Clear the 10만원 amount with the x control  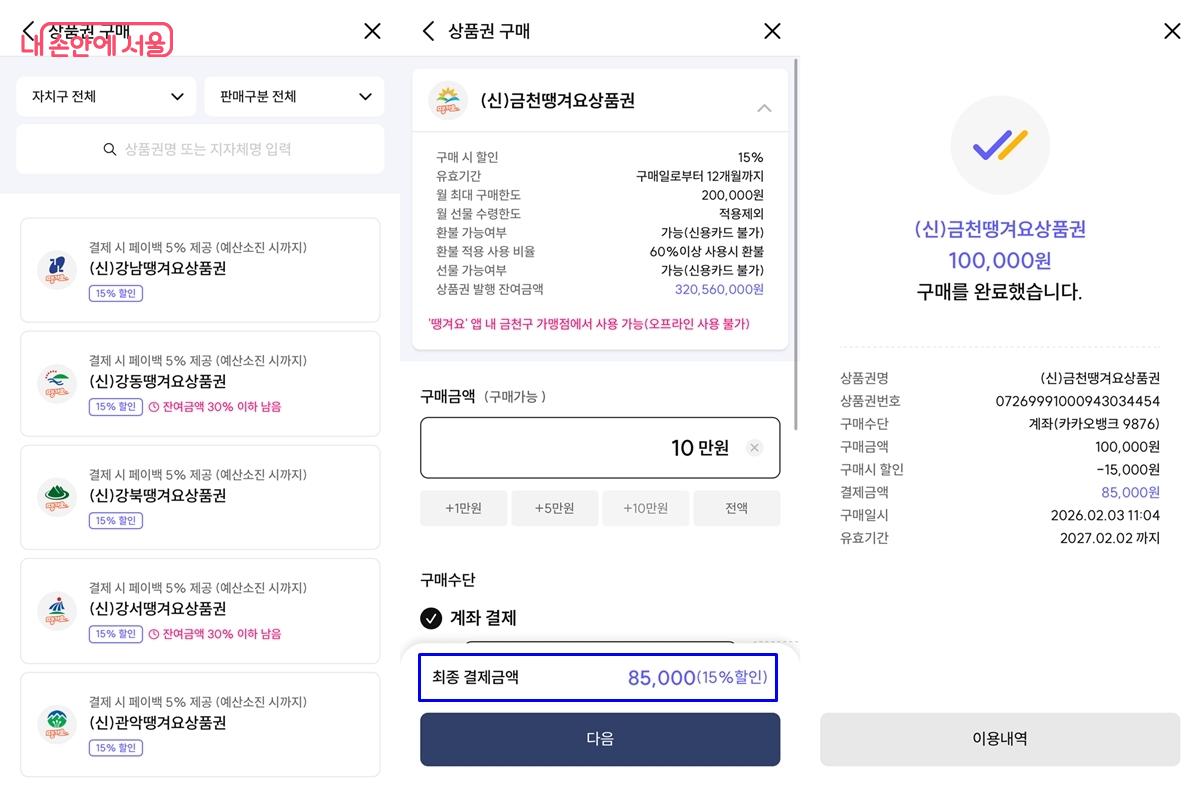[x=754, y=448]
